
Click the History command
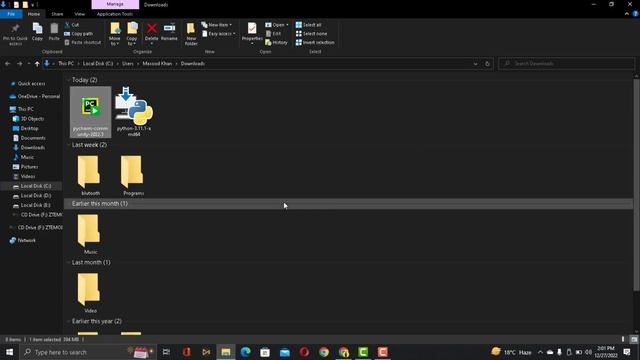point(276,42)
